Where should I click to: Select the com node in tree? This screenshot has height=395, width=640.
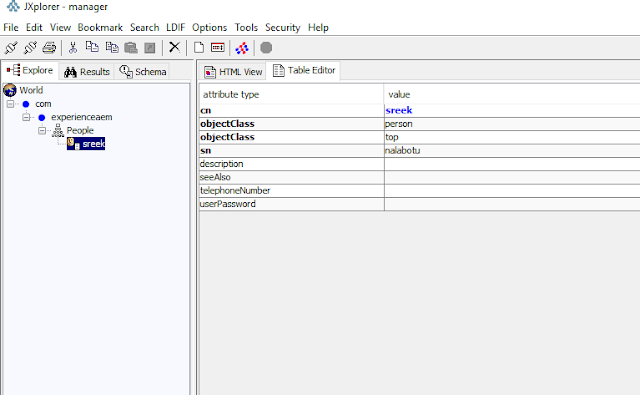point(43,104)
